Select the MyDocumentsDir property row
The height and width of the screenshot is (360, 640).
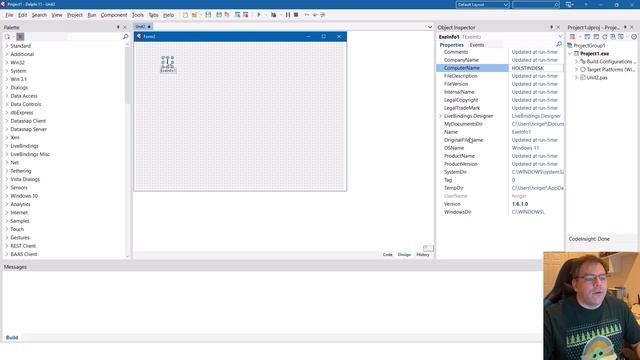pos(500,124)
